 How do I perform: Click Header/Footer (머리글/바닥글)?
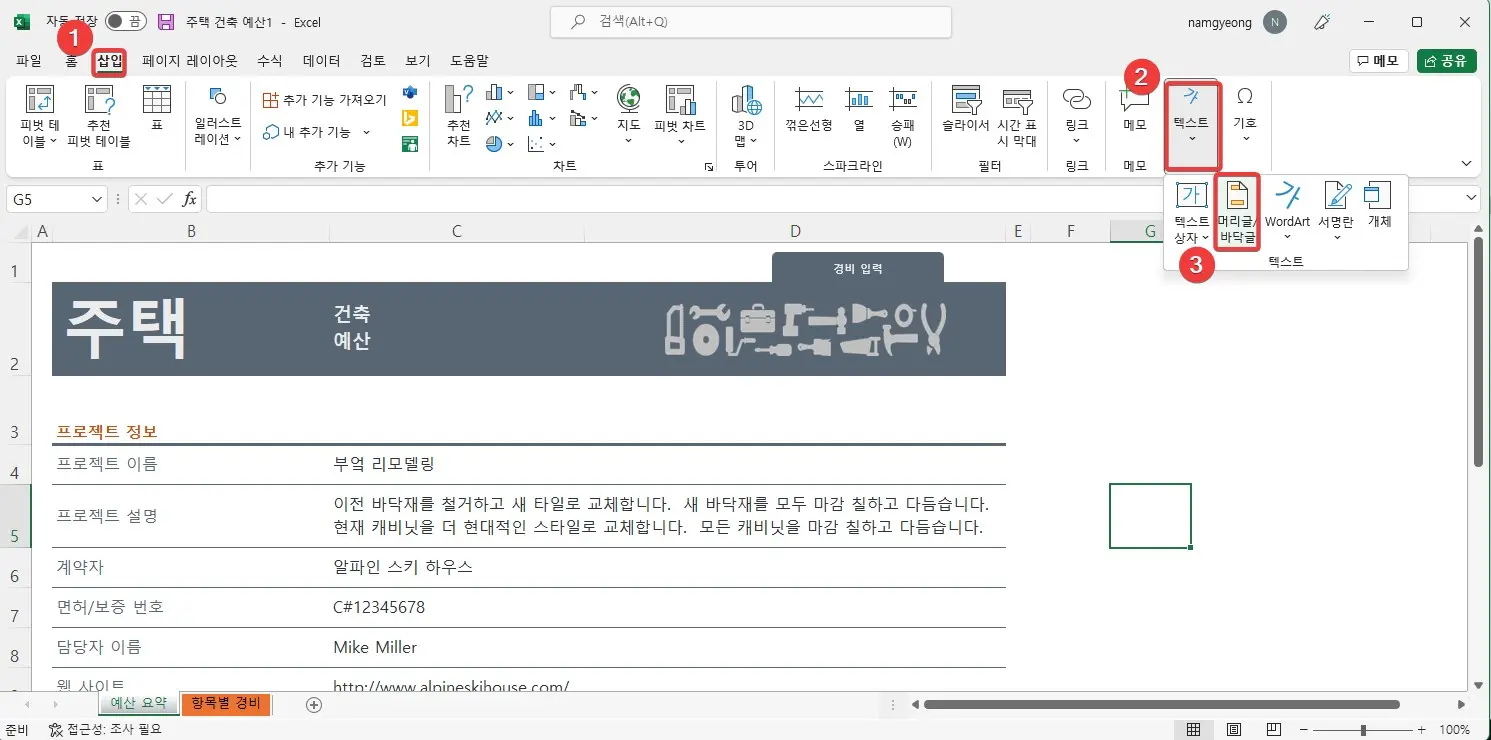tap(1236, 213)
